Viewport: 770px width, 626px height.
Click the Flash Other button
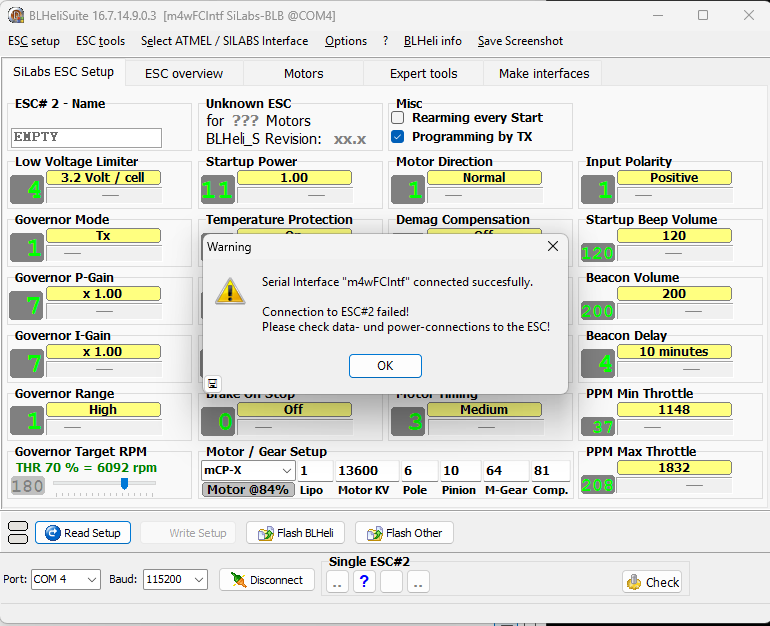[x=404, y=533]
